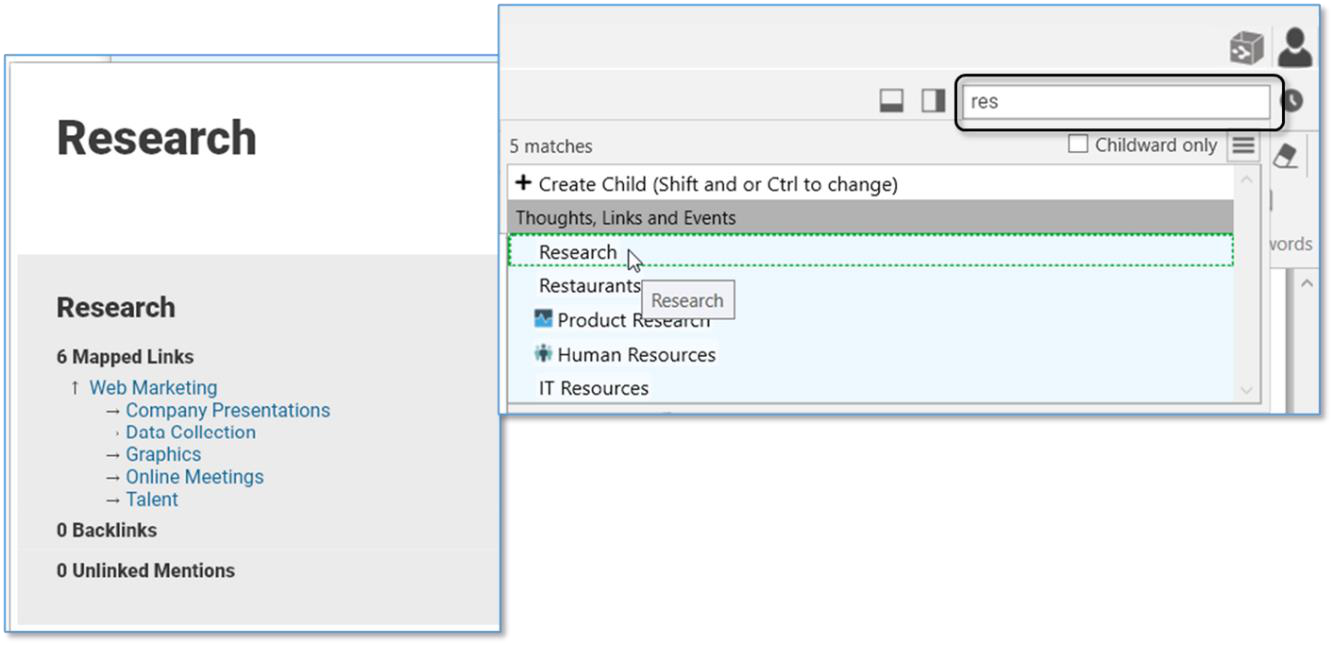Select the eraser icon
This screenshot has height=645, width=1333.
[1286, 155]
